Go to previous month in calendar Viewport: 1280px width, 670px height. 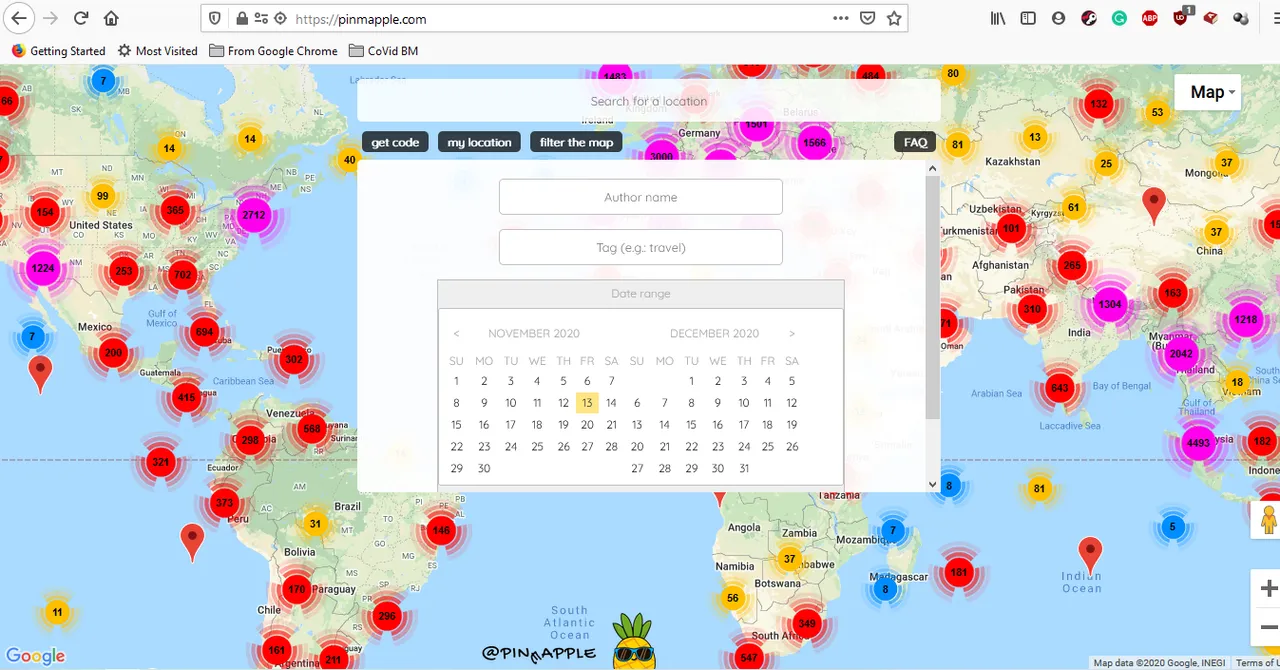point(456,334)
